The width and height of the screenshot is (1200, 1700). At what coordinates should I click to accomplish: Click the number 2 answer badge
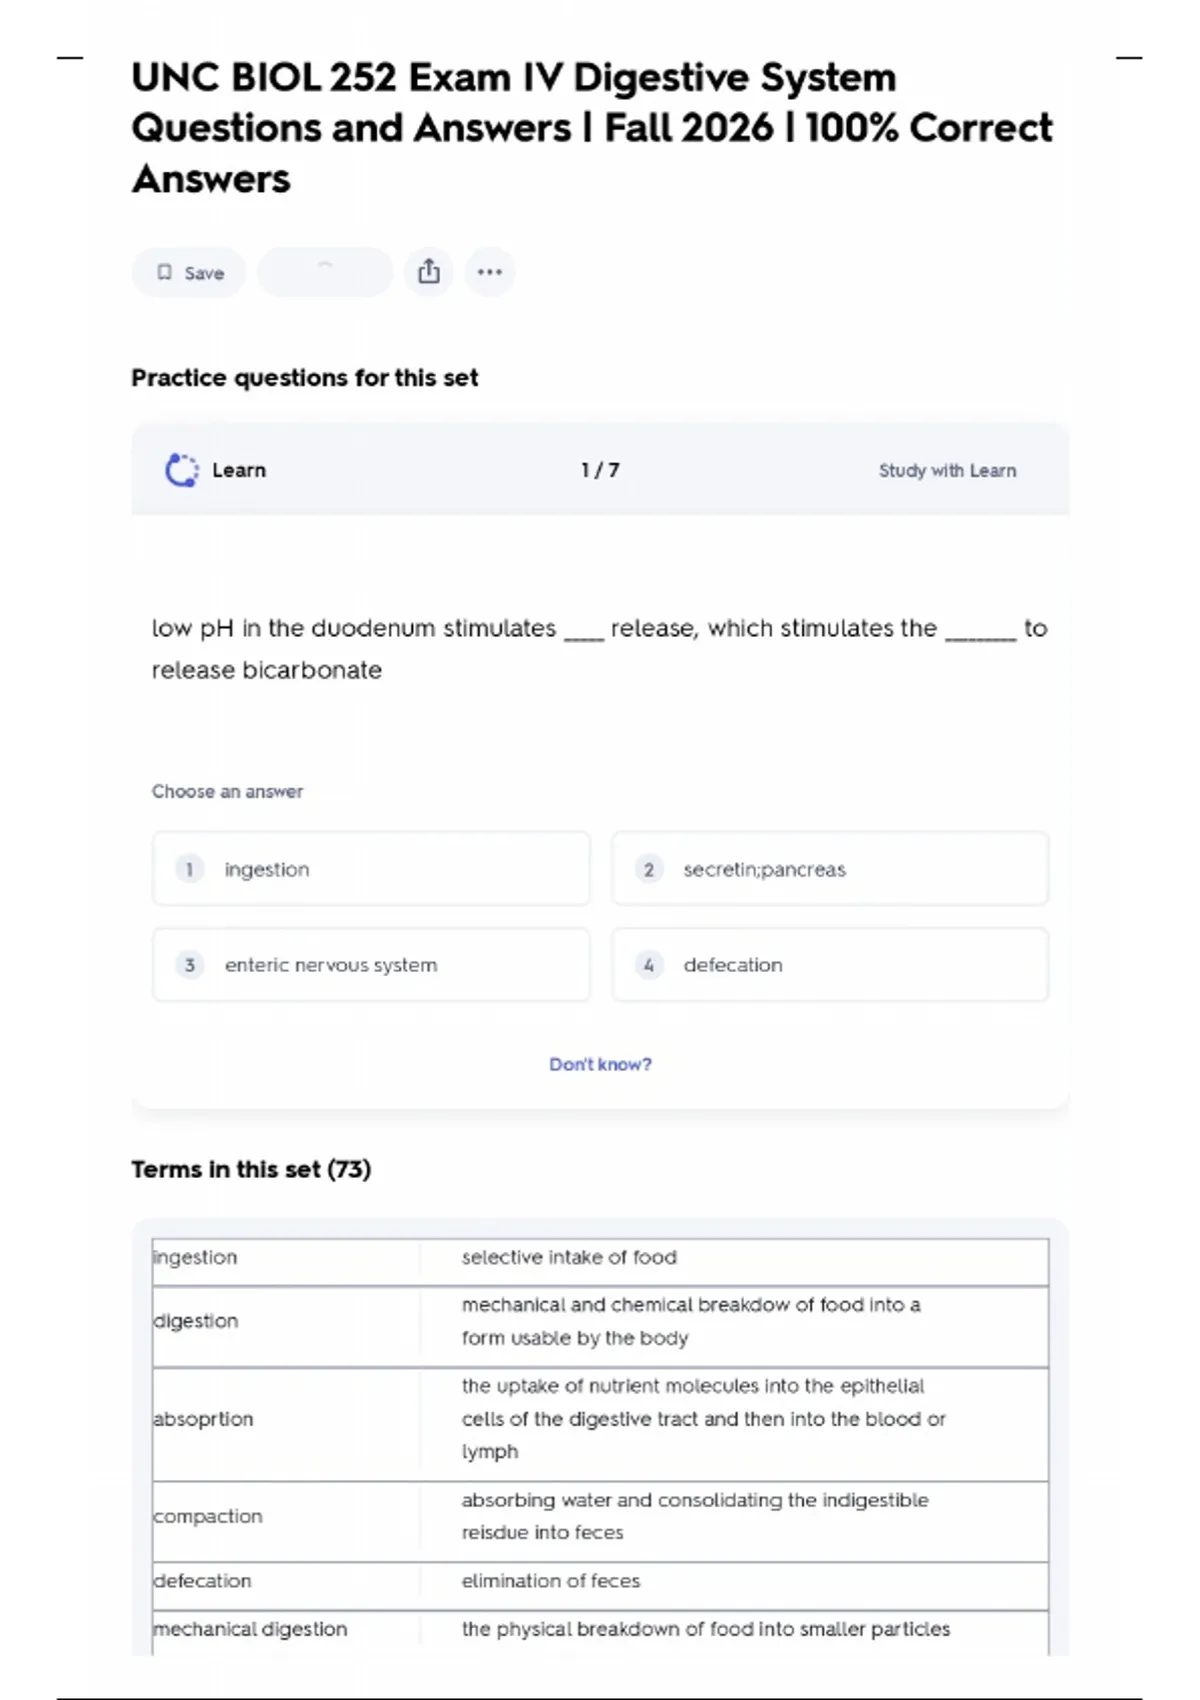649,869
